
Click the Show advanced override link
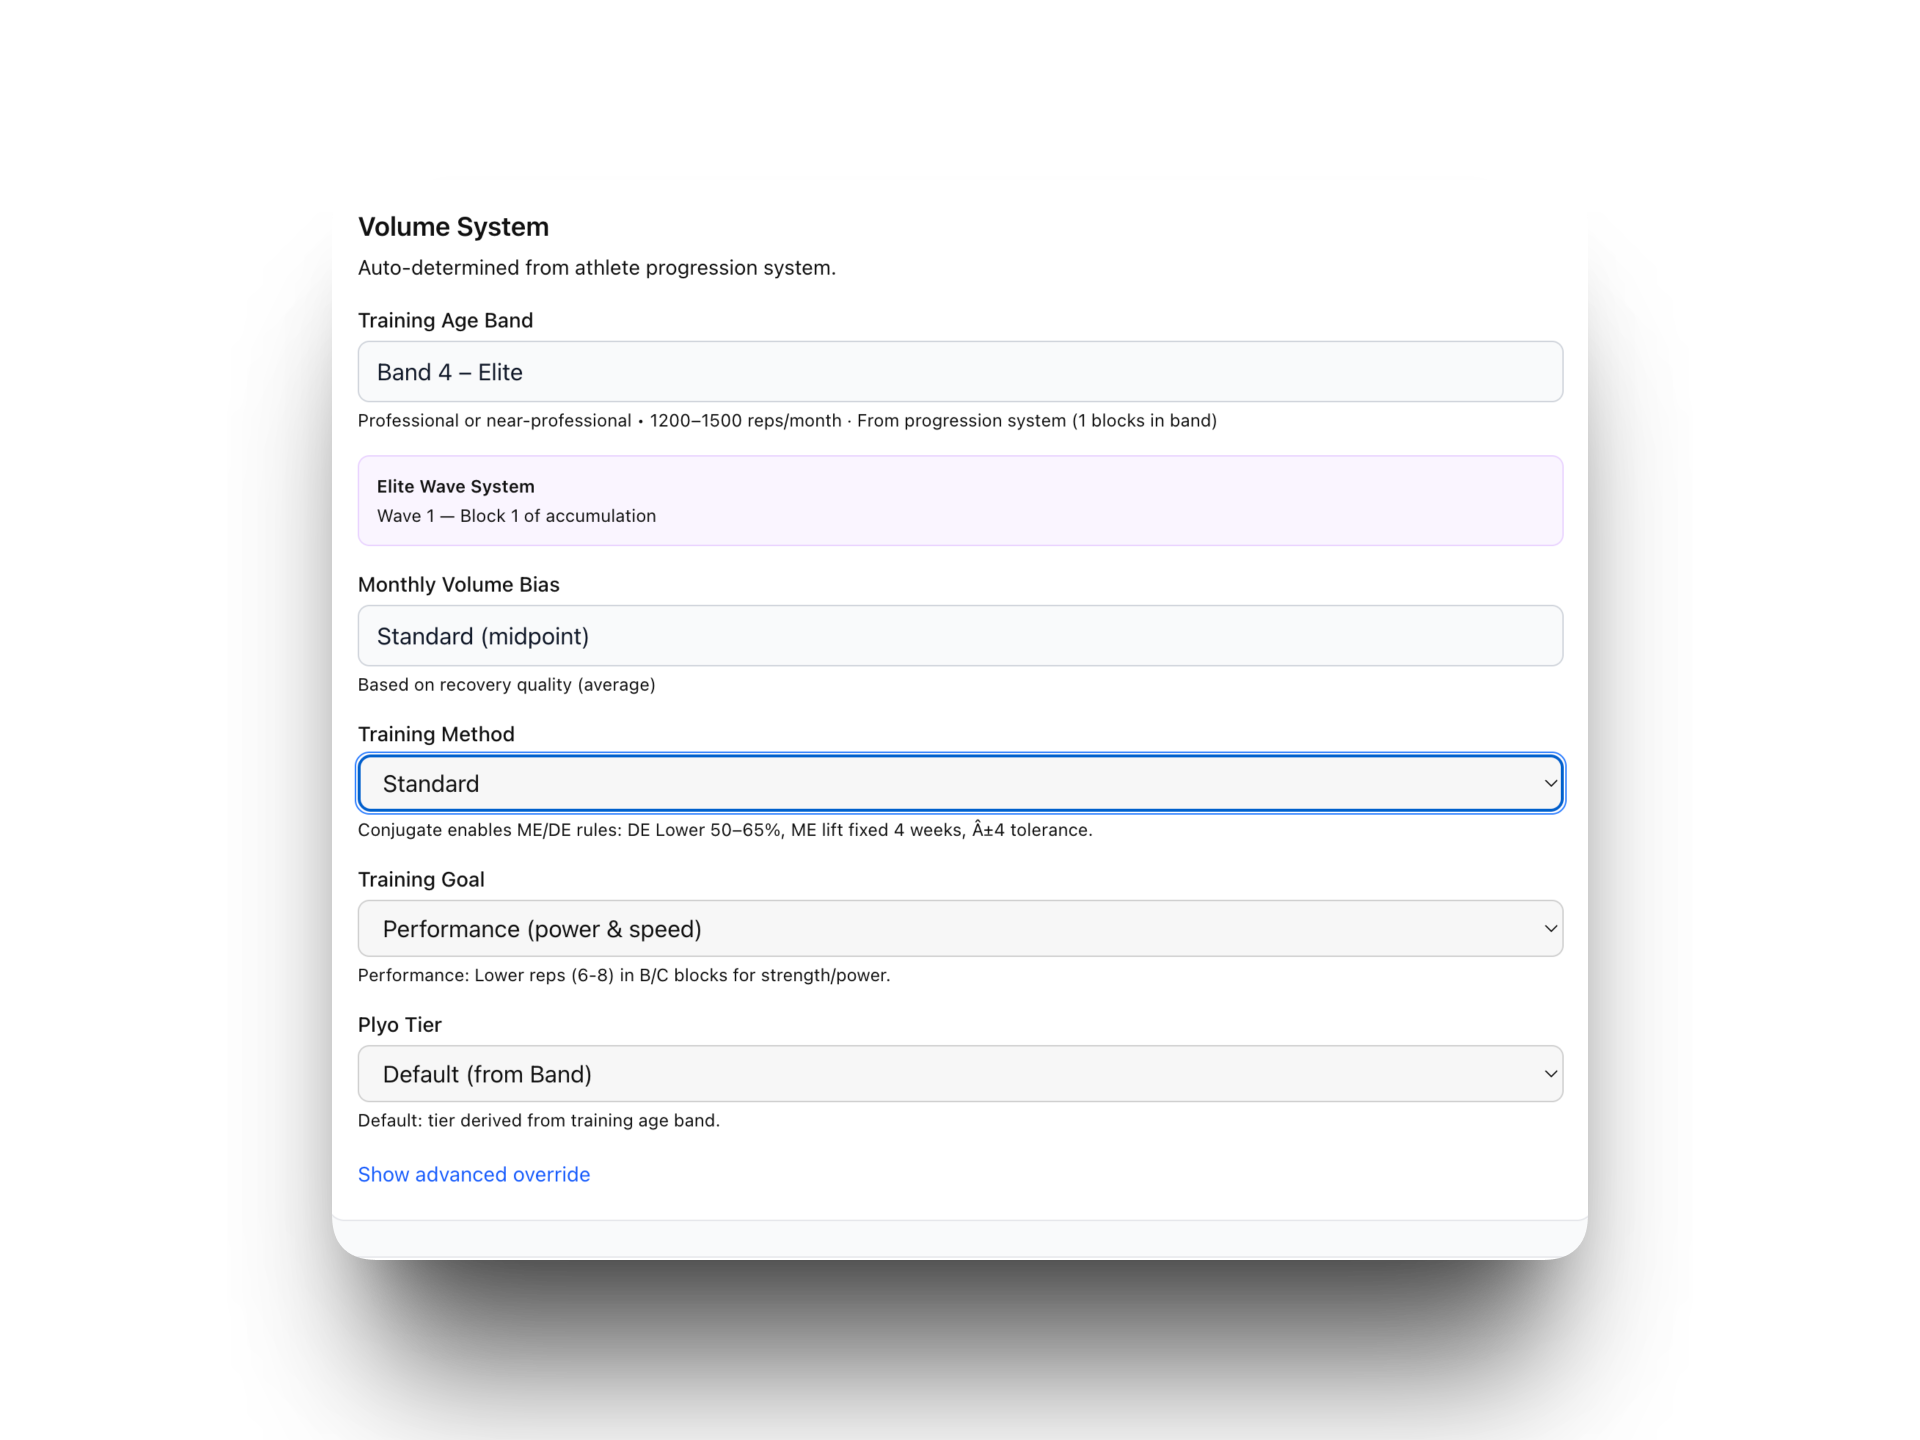click(474, 1174)
